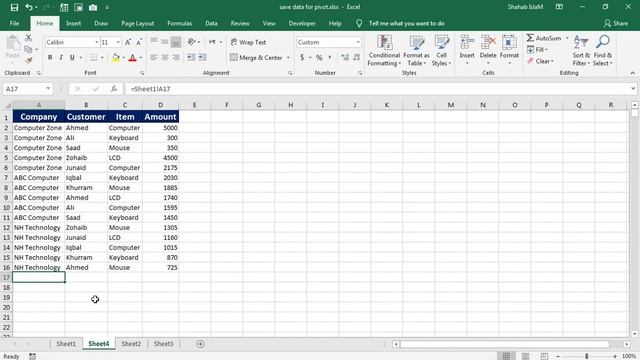Toggle Underline formatting
Image resolution: width=640 pixels, height=360 pixels.
click(x=72, y=58)
